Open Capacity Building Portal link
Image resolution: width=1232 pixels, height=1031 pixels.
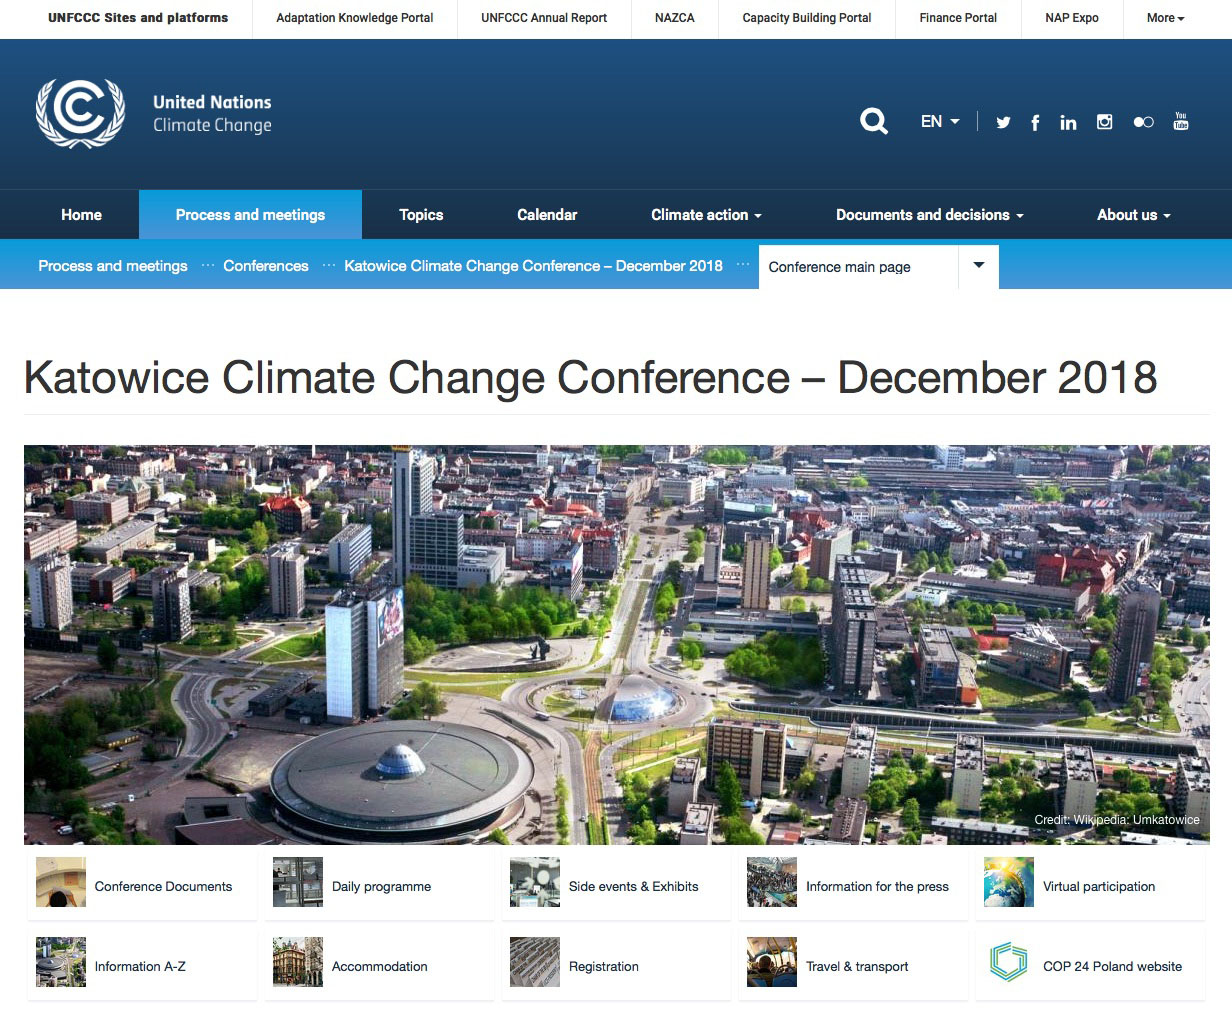807,18
